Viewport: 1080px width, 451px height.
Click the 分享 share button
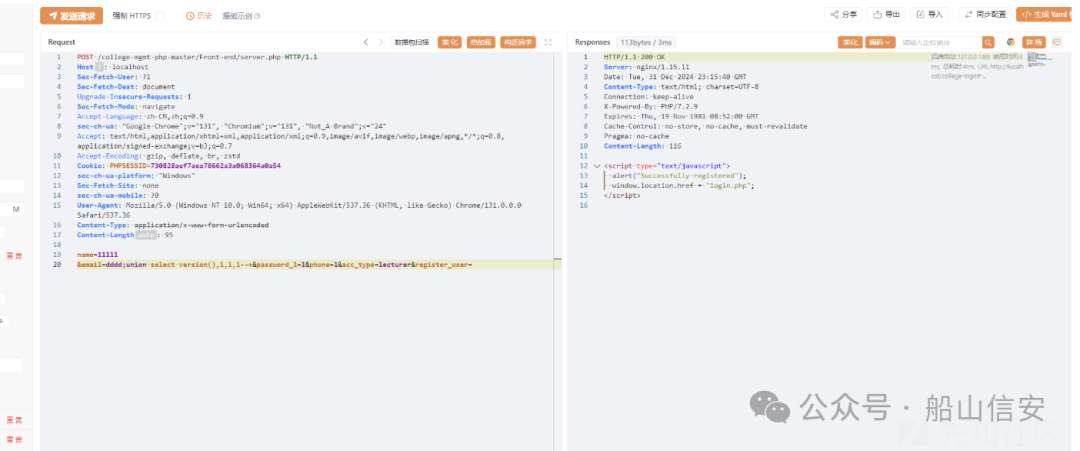(843, 14)
